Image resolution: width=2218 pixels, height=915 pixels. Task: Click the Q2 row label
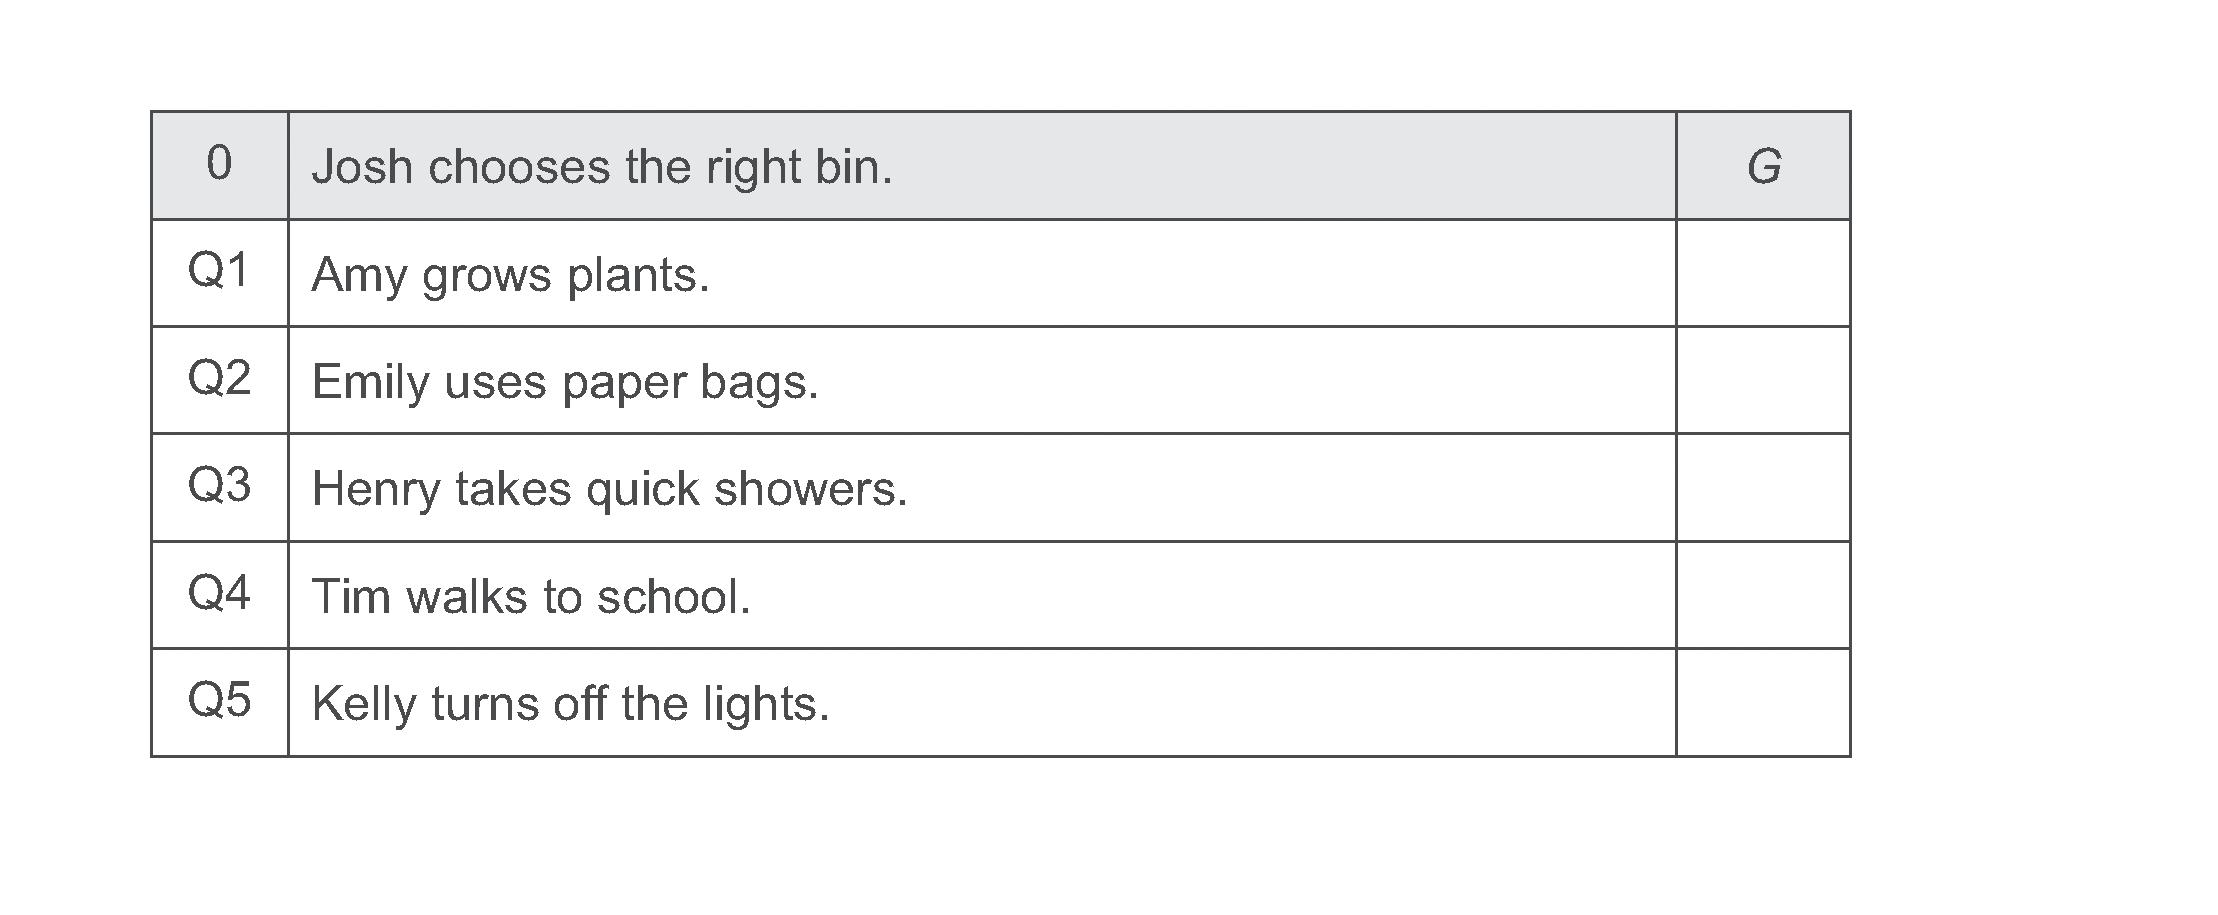click(x=219, y=379)
